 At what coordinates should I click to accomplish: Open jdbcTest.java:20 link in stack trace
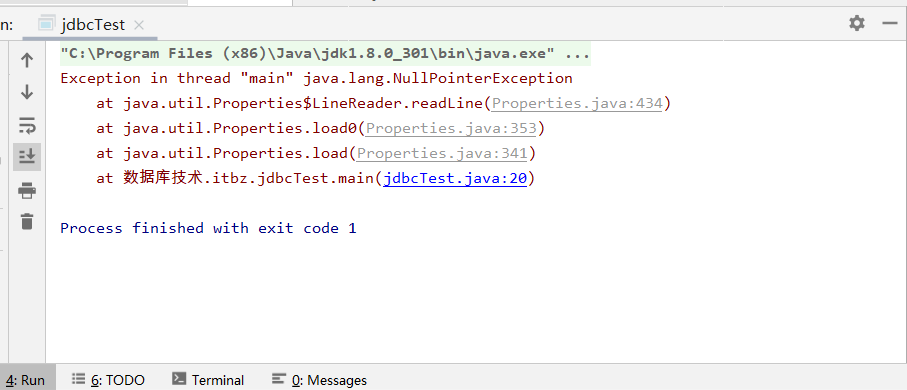(x=455, y=178)
